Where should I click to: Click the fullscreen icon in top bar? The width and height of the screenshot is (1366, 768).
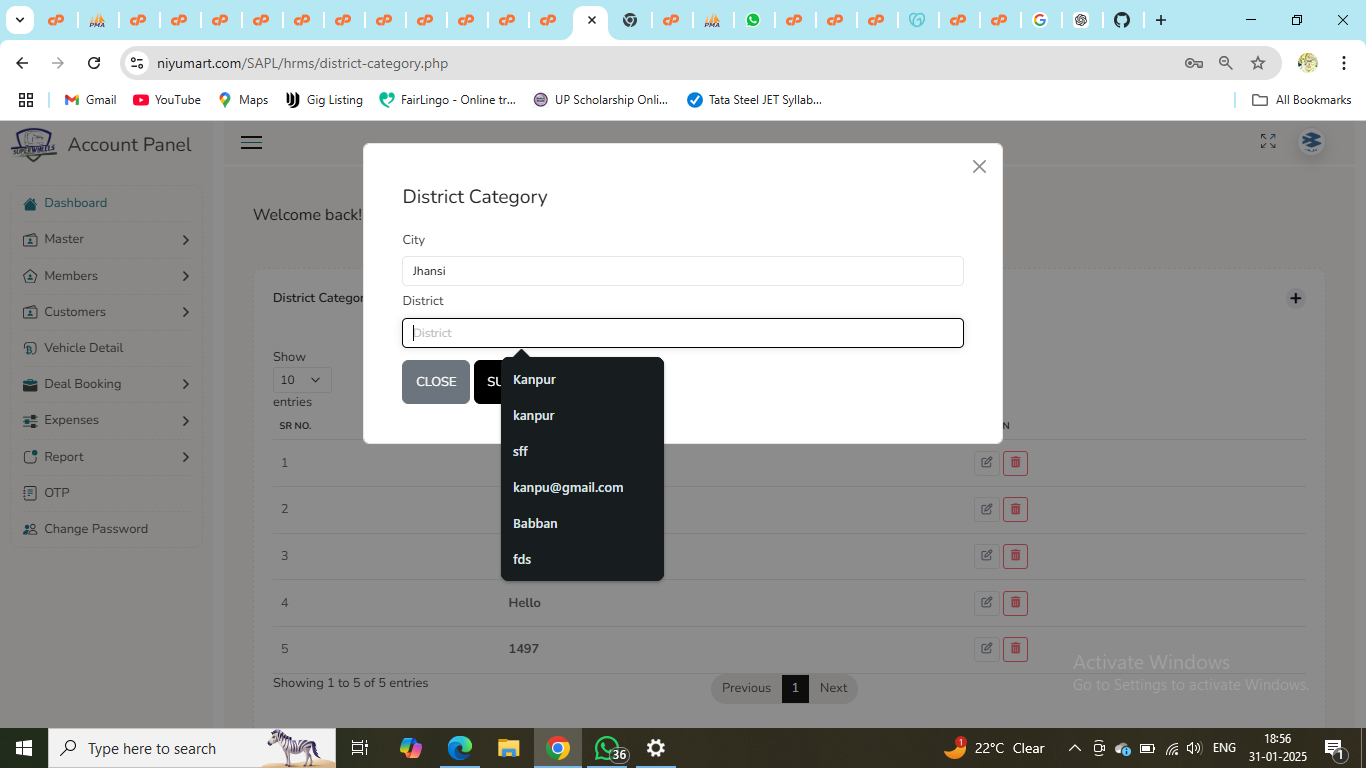[x=1268, y=142]
